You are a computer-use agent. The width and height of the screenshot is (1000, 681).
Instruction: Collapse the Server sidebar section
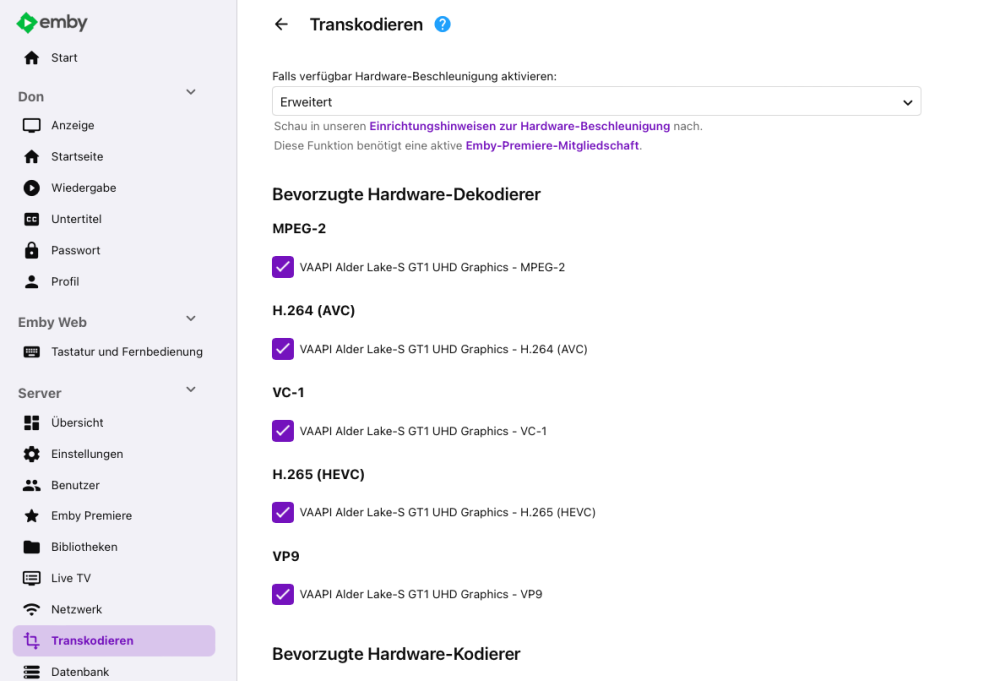click(x=191, y=390)
